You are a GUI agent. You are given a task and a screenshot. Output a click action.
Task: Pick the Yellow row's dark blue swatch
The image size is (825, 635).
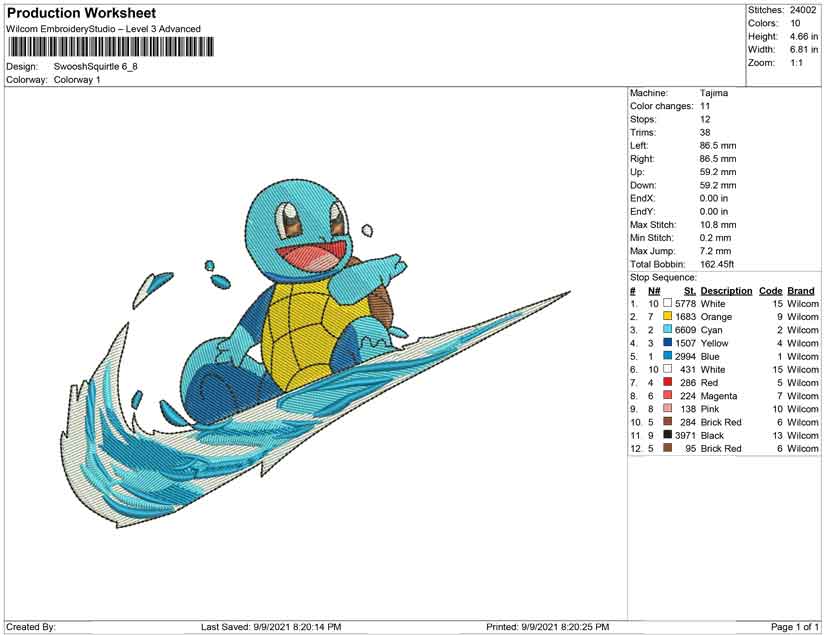(x=668, y=342)
